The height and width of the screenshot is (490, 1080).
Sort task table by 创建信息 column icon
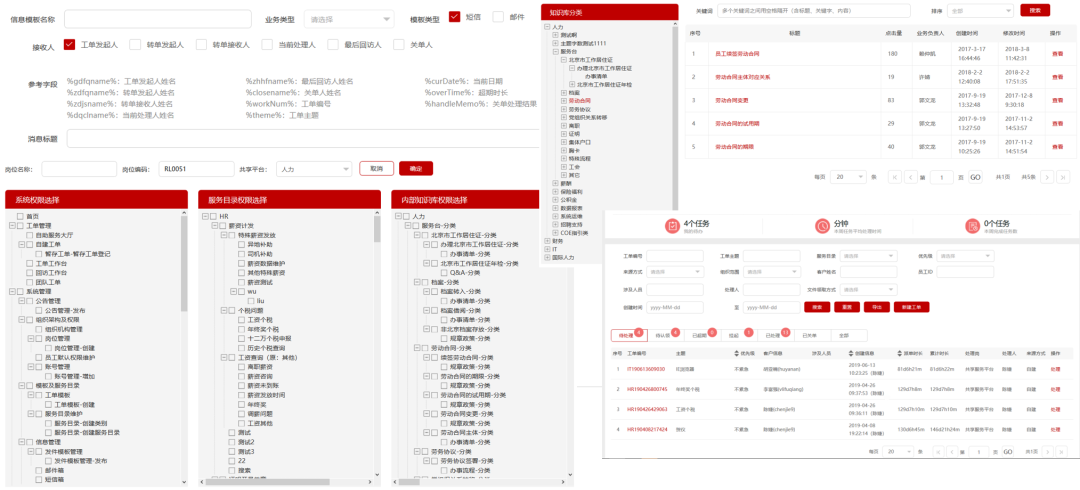(x=849, y=353)
